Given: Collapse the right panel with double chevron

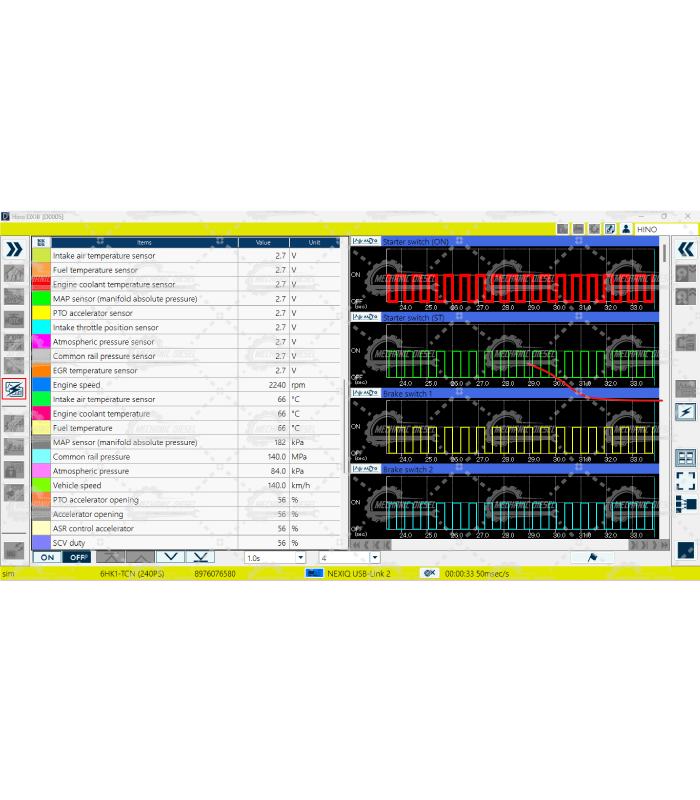Looking at the screenshot, I should [x=686, y=249].
